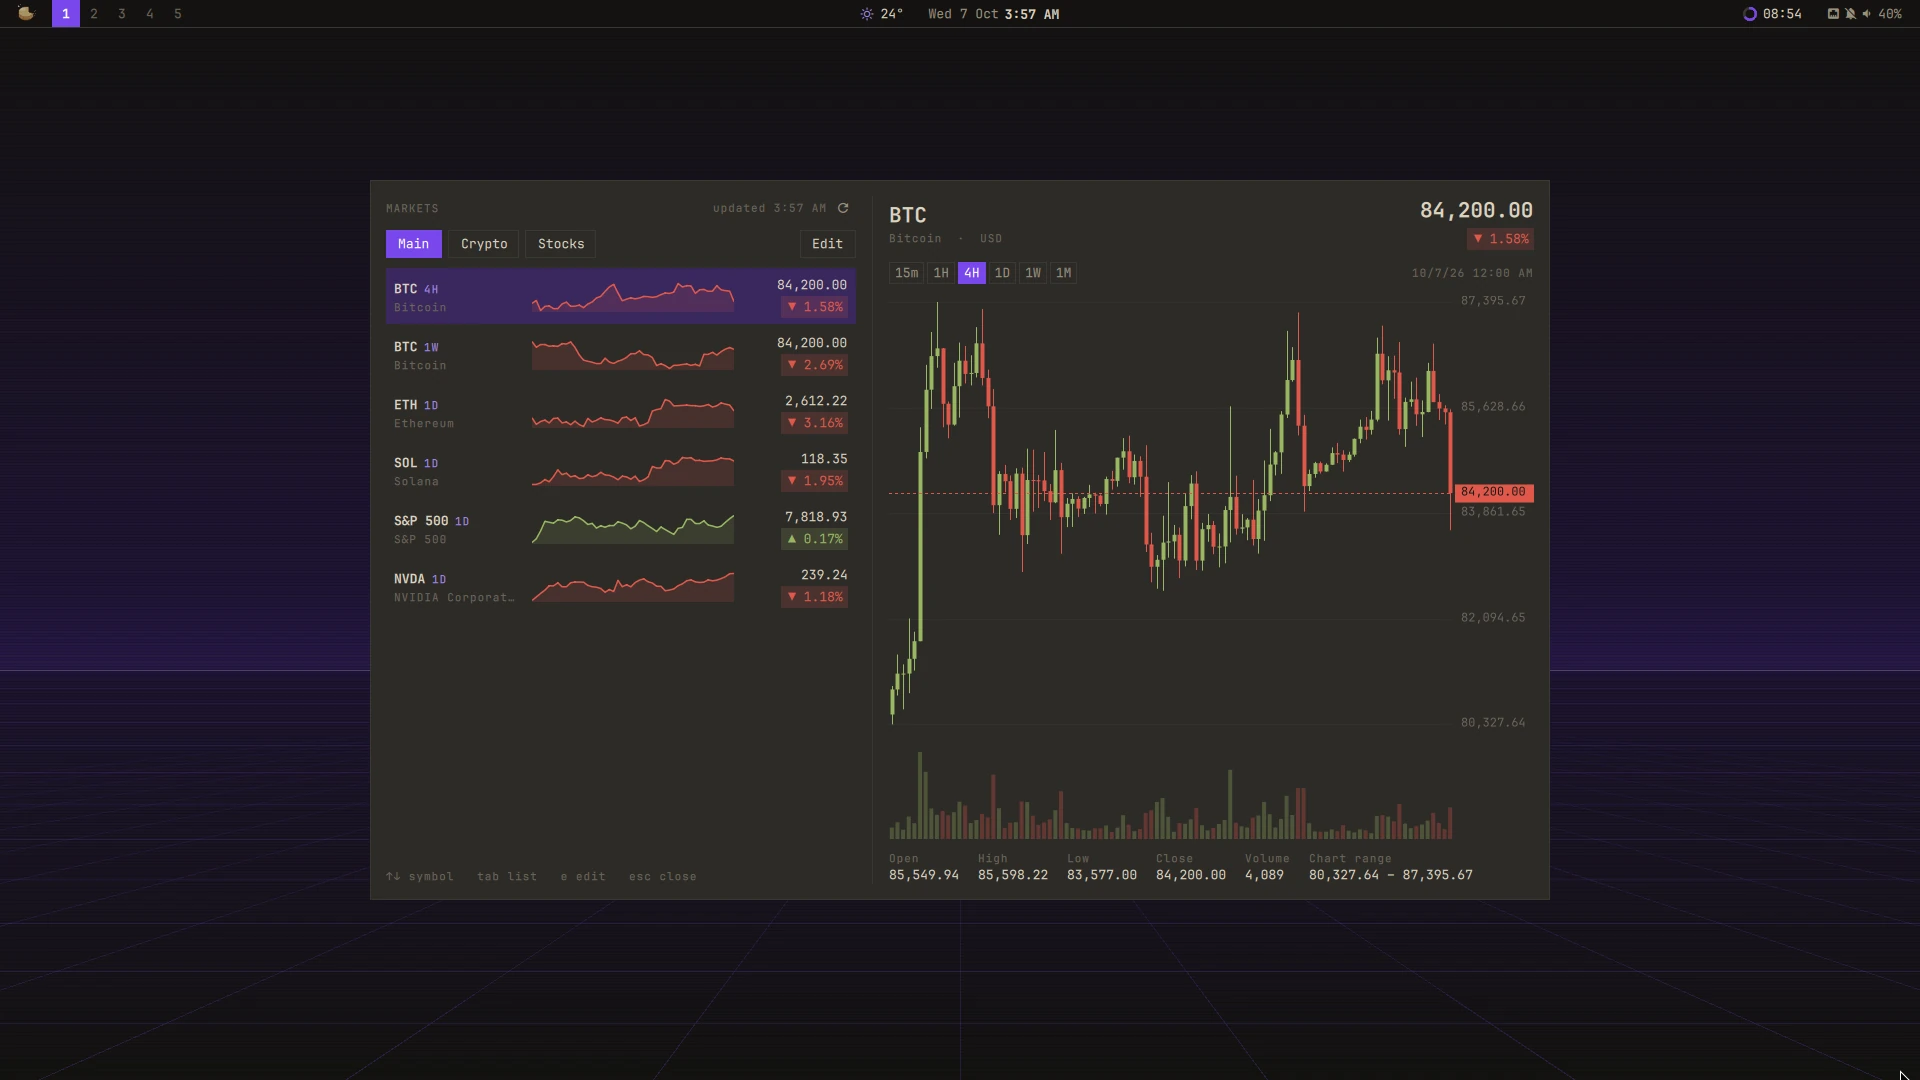The width and height of the screenshot is (1920, 1080).
Task: Click the Edit button for the watchlist
Action: [827, 244]
